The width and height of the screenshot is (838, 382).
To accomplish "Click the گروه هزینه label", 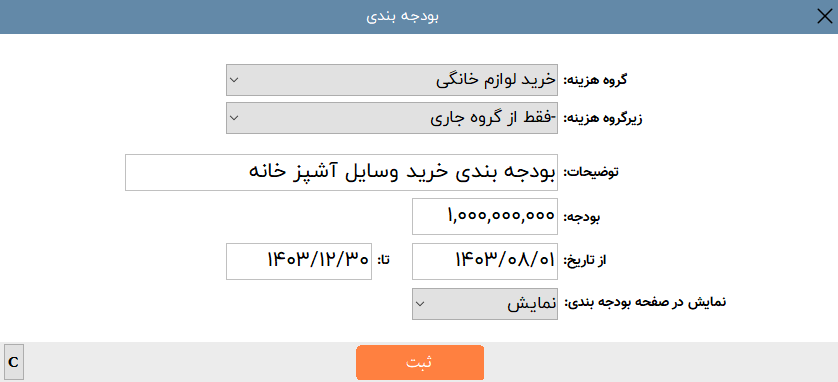I will 596,80.
